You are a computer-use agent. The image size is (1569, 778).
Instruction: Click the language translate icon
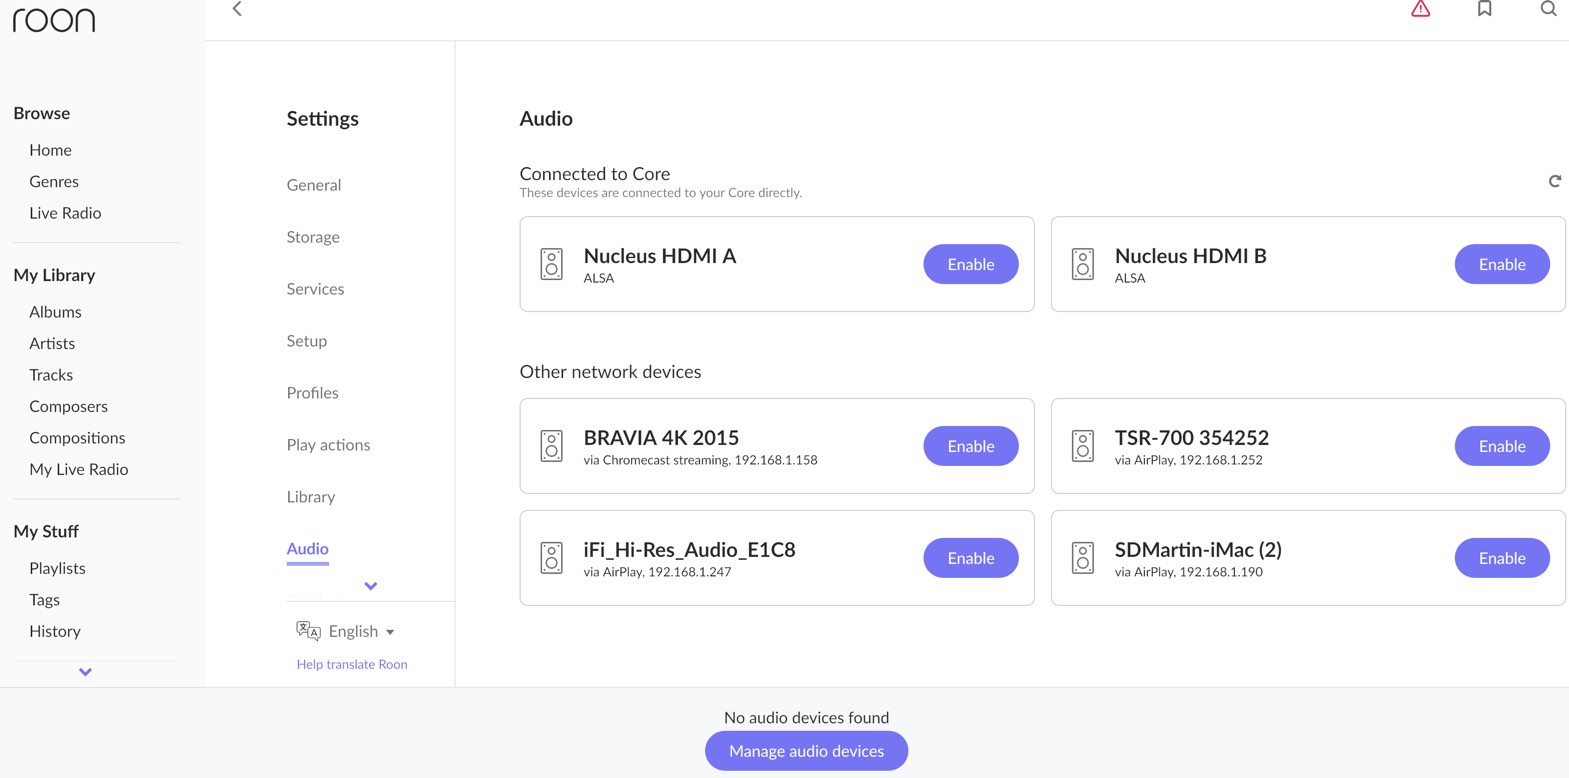pyautogui.click(x=308, y=631)
